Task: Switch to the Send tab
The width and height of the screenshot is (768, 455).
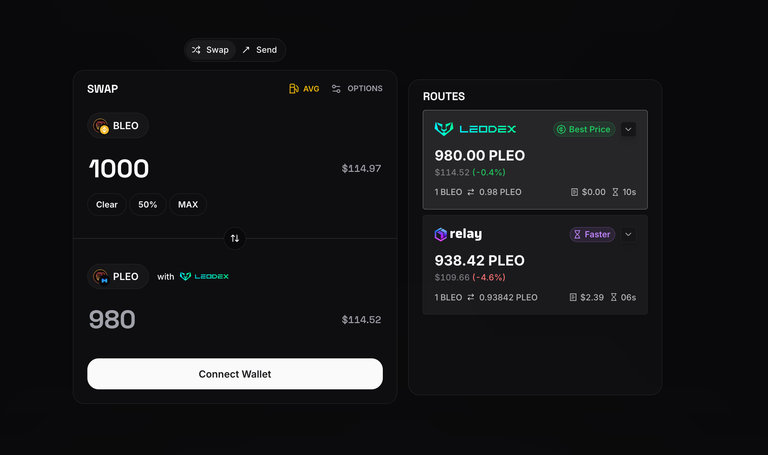Action: tap(260, 50)
